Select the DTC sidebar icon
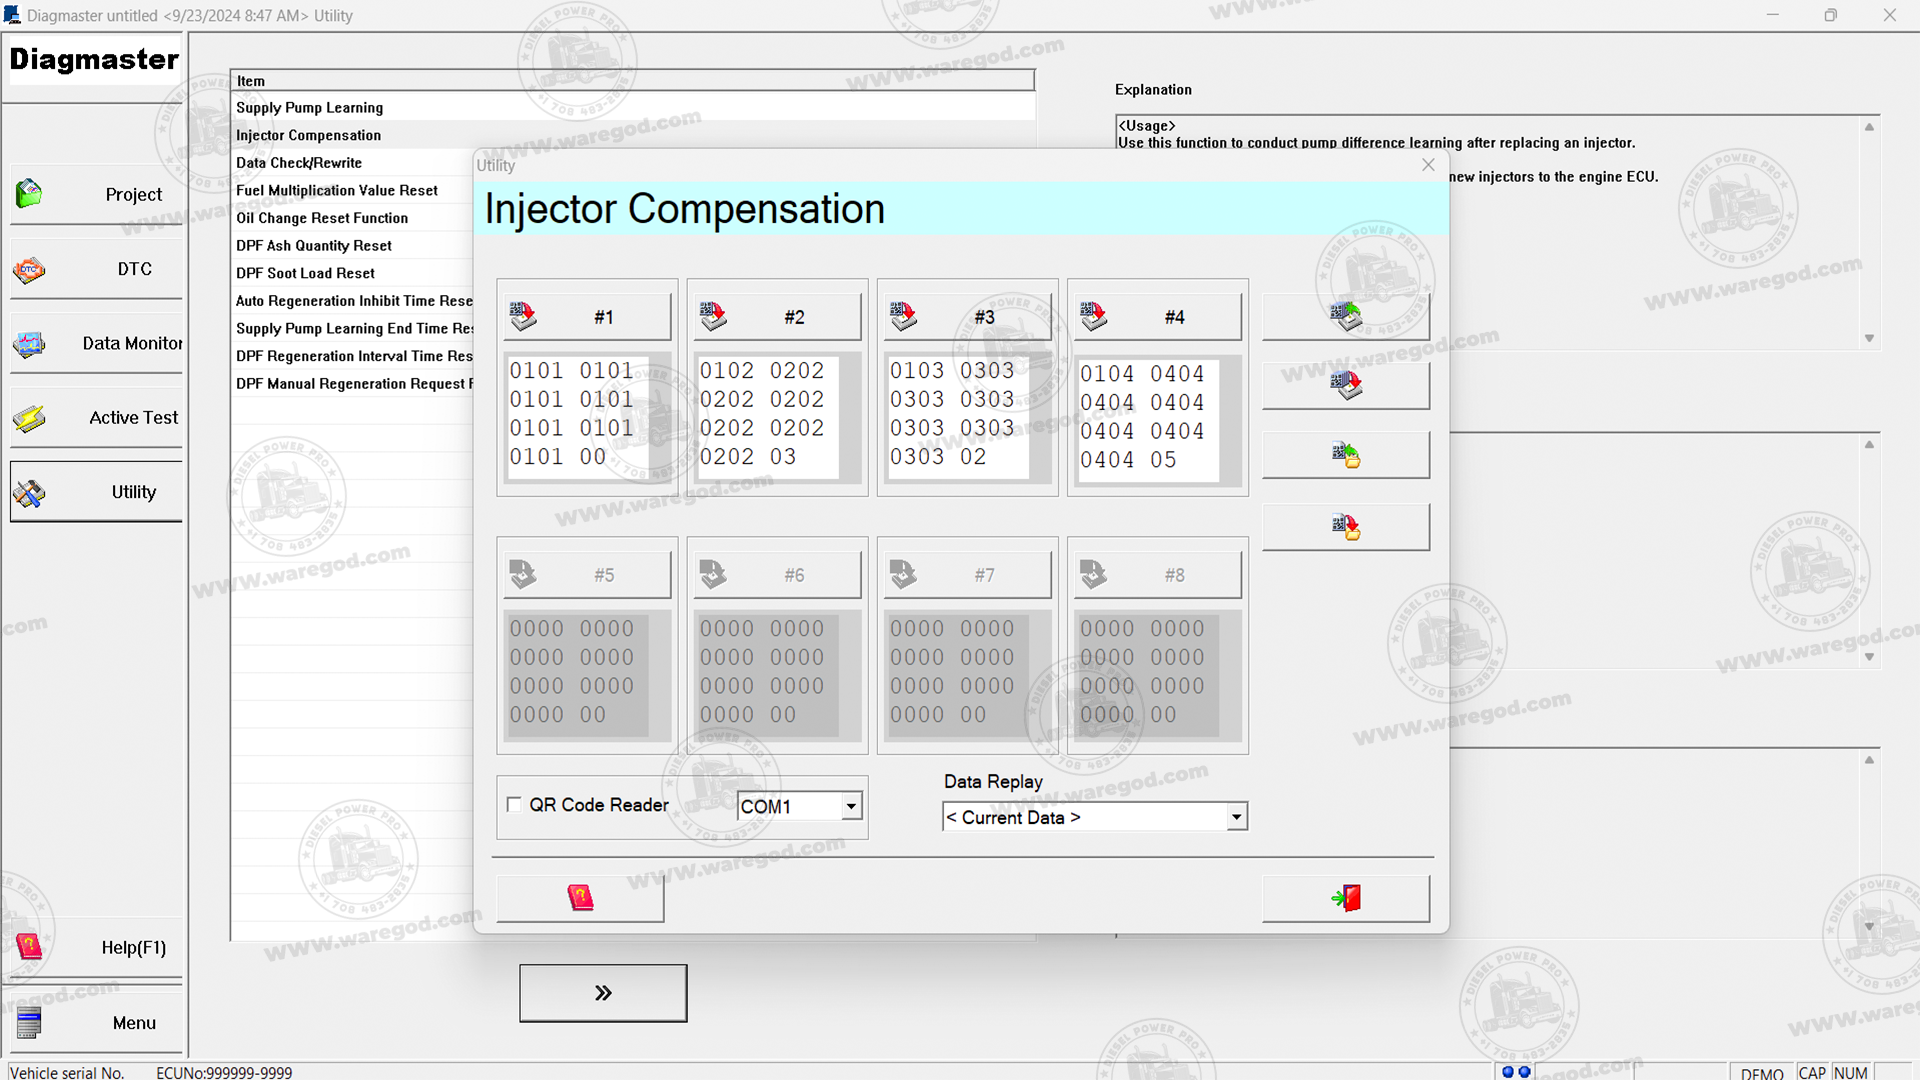The width and height of the screenshot is (1920, 1080). pos(28,268)
